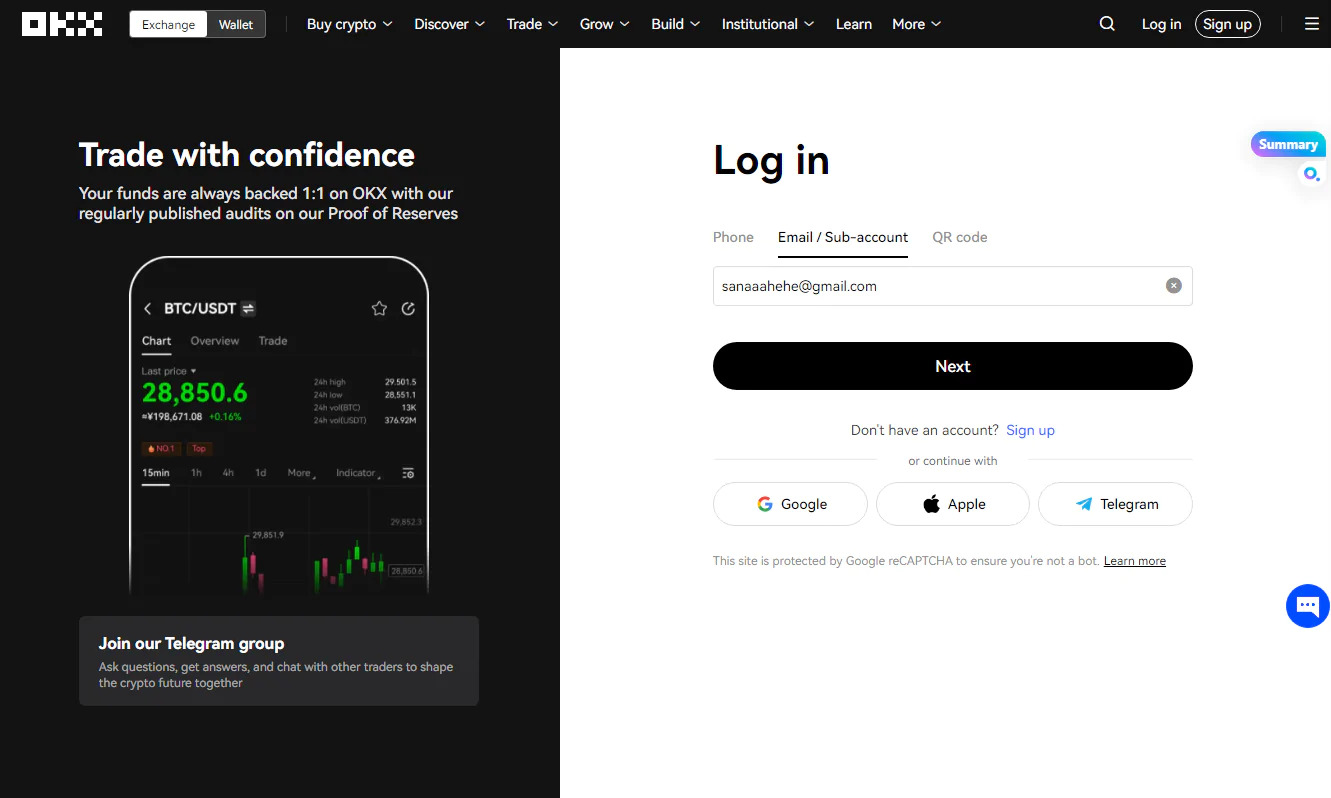This screenshot has width=1331, height=798.
Task: Expand the Build menu
Action: [x=675, y=24]
